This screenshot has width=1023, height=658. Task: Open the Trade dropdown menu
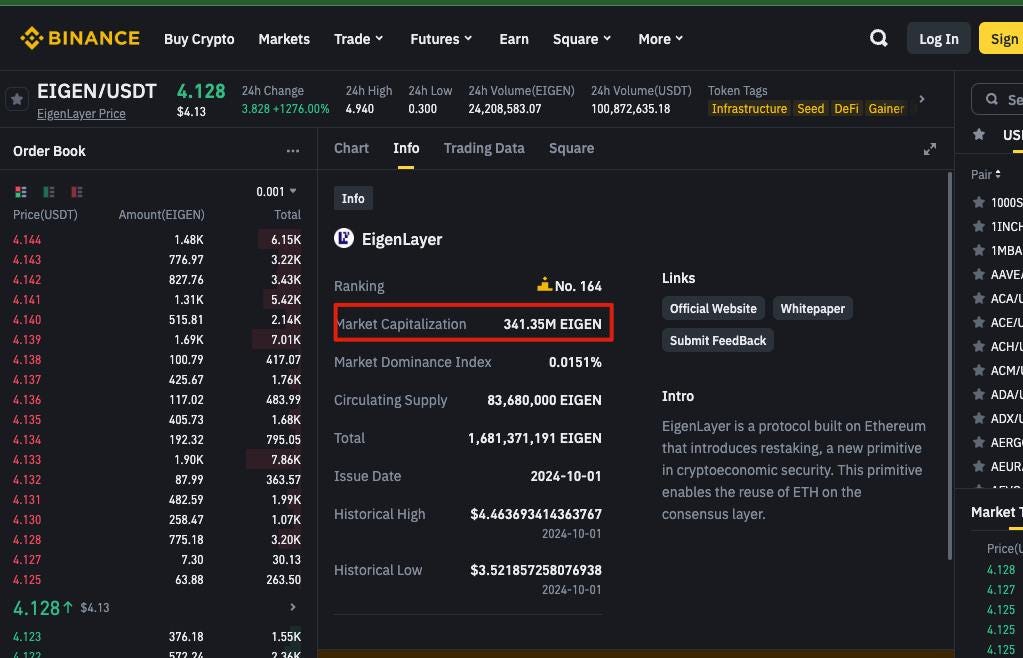tap(358, 39)
